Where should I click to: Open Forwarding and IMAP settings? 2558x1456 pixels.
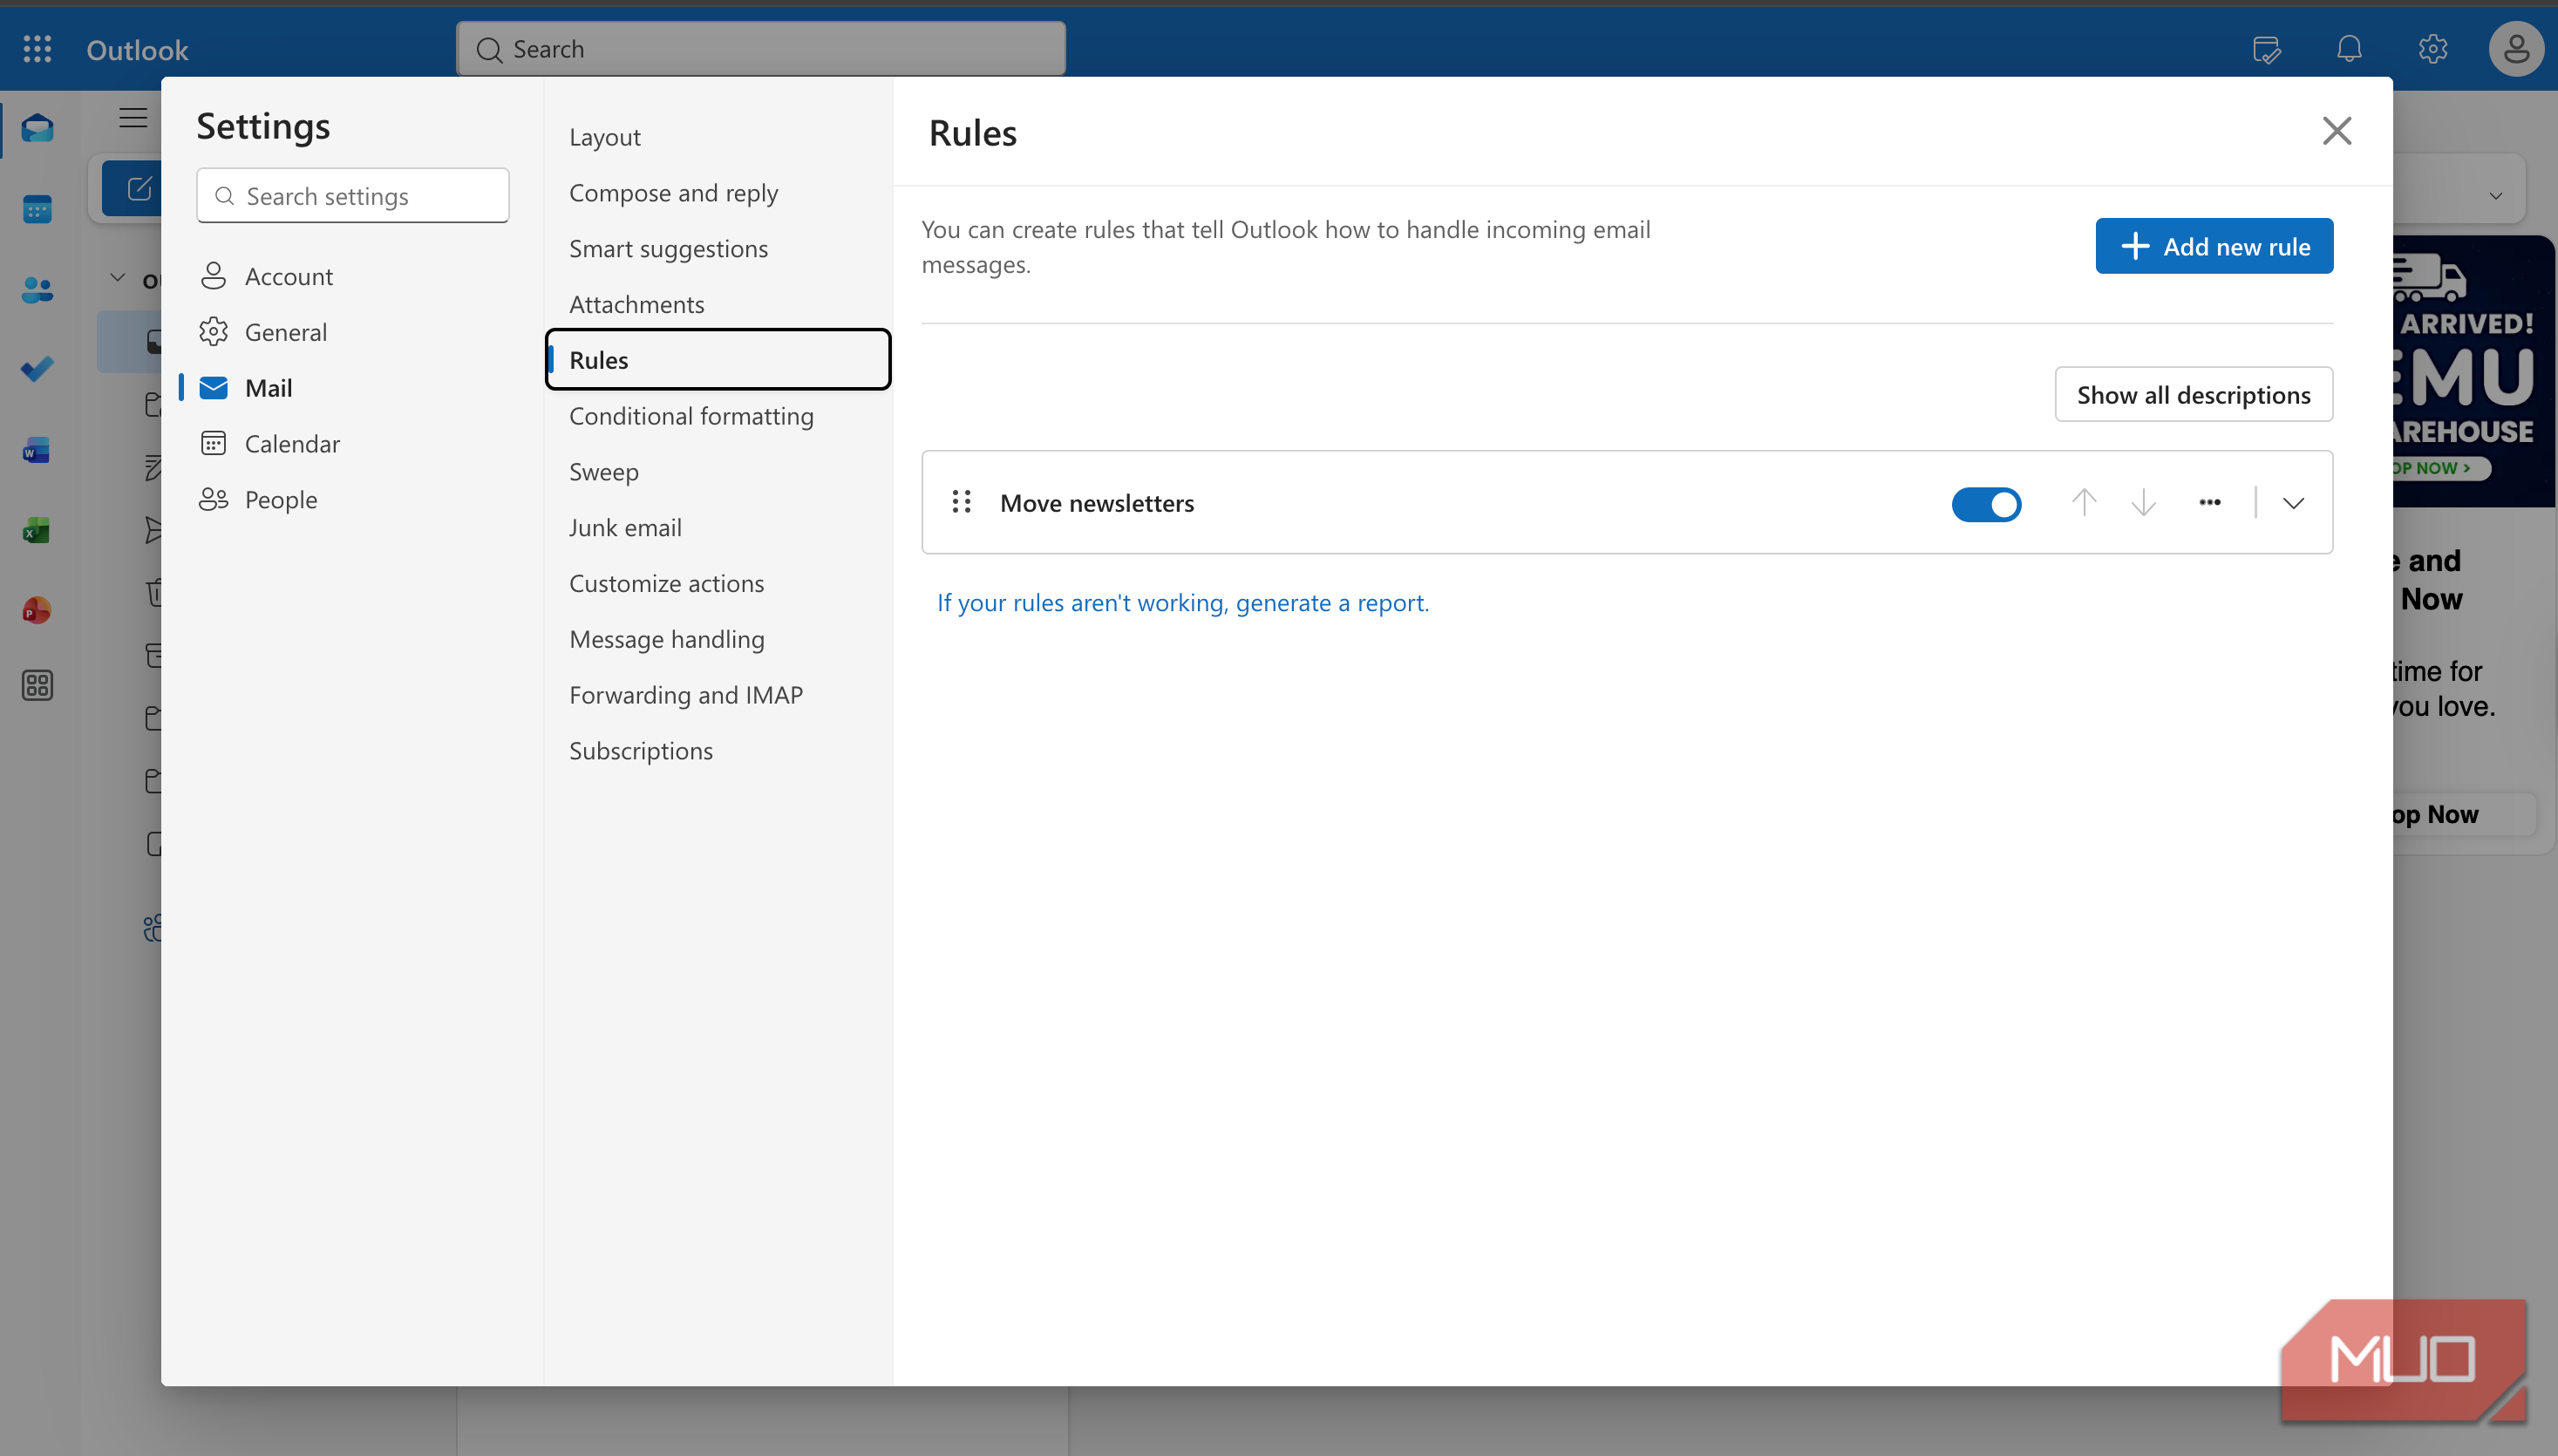point(686,695)
